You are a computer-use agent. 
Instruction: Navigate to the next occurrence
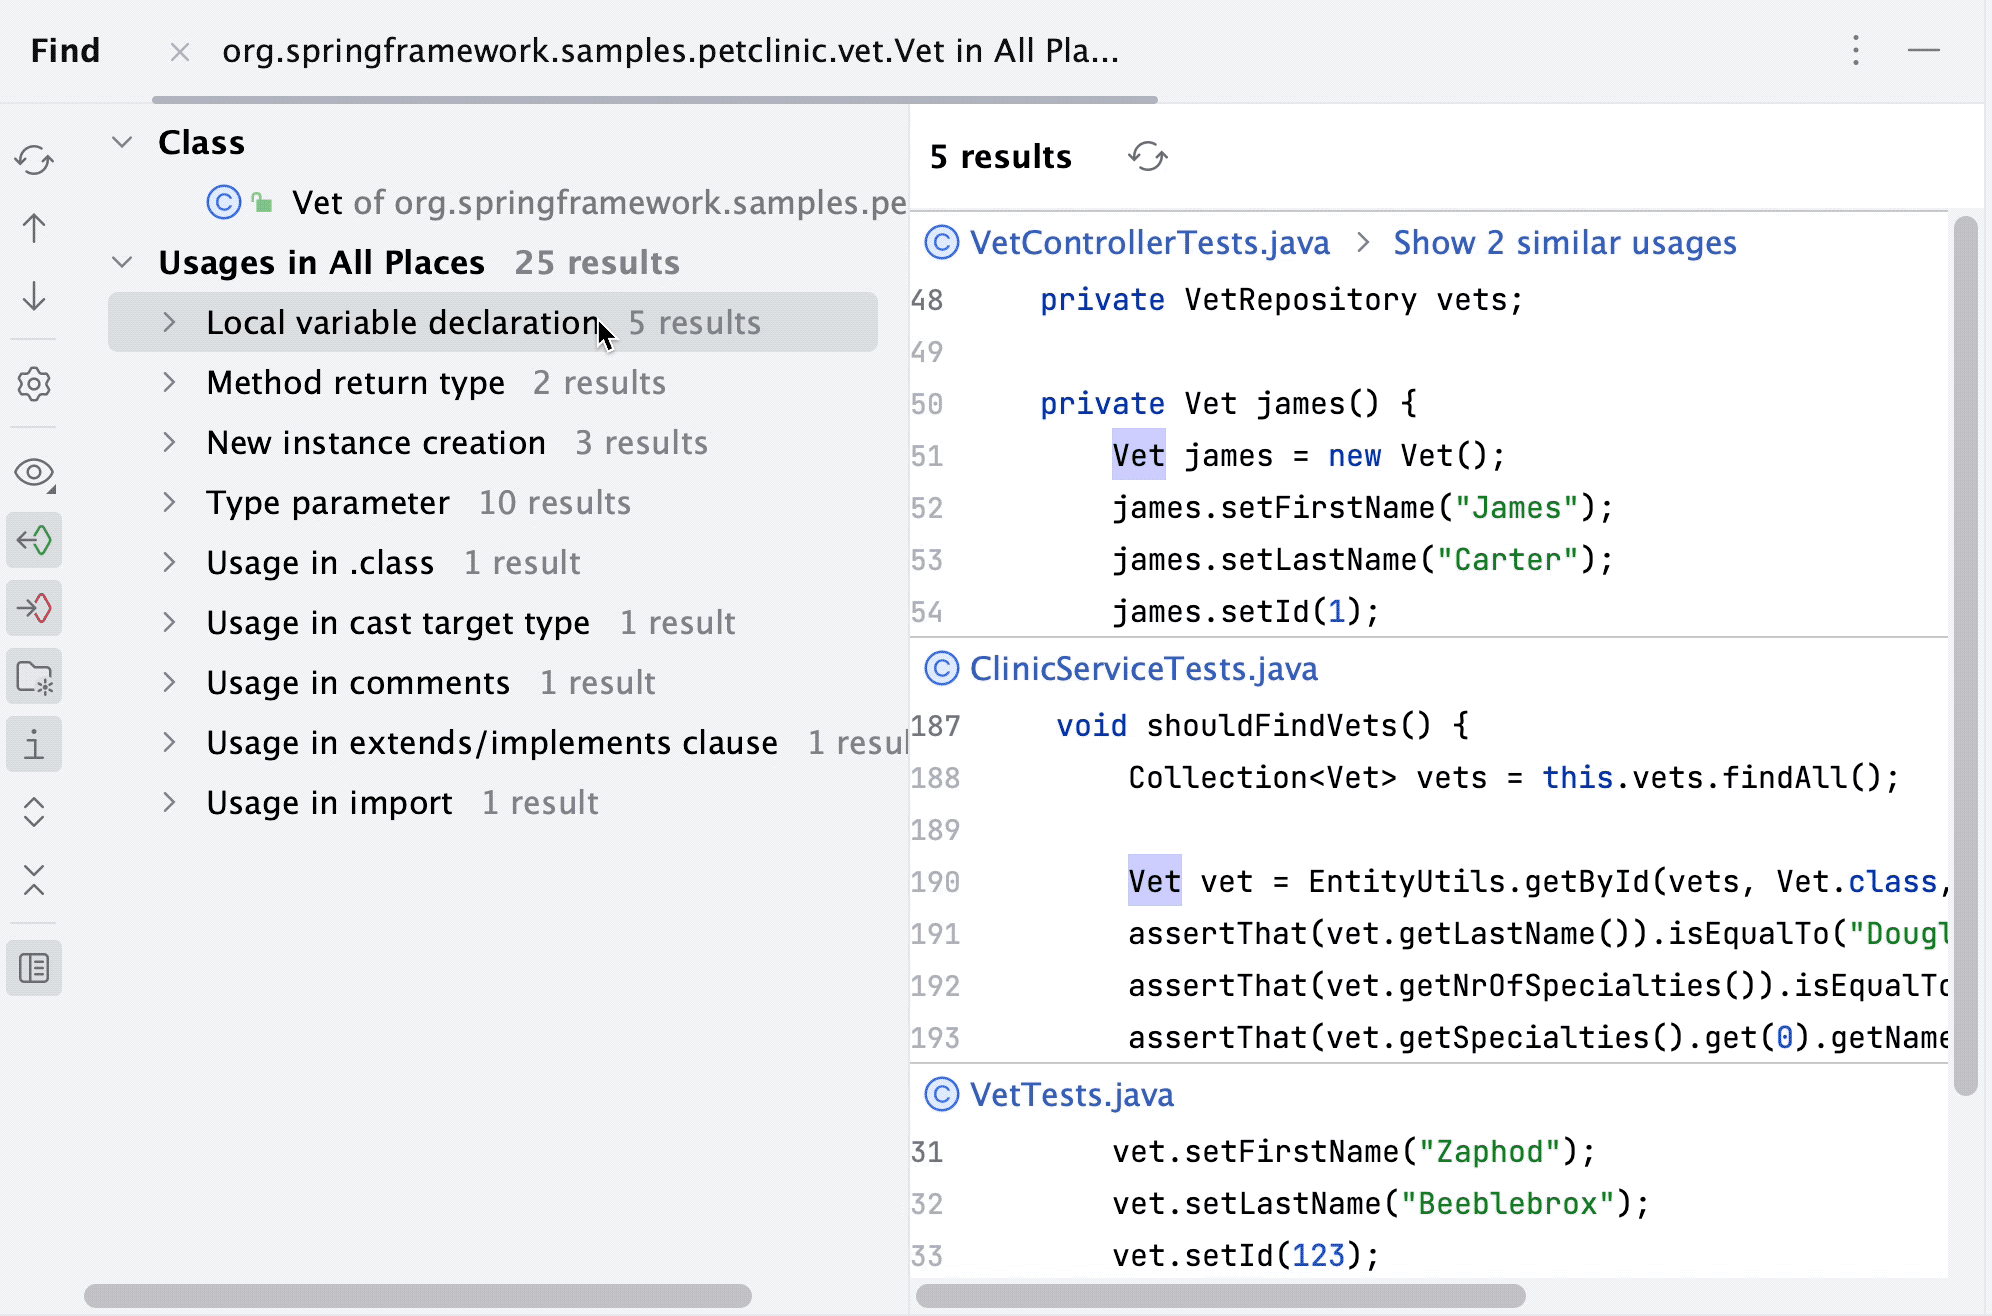(x=36, y=298)
